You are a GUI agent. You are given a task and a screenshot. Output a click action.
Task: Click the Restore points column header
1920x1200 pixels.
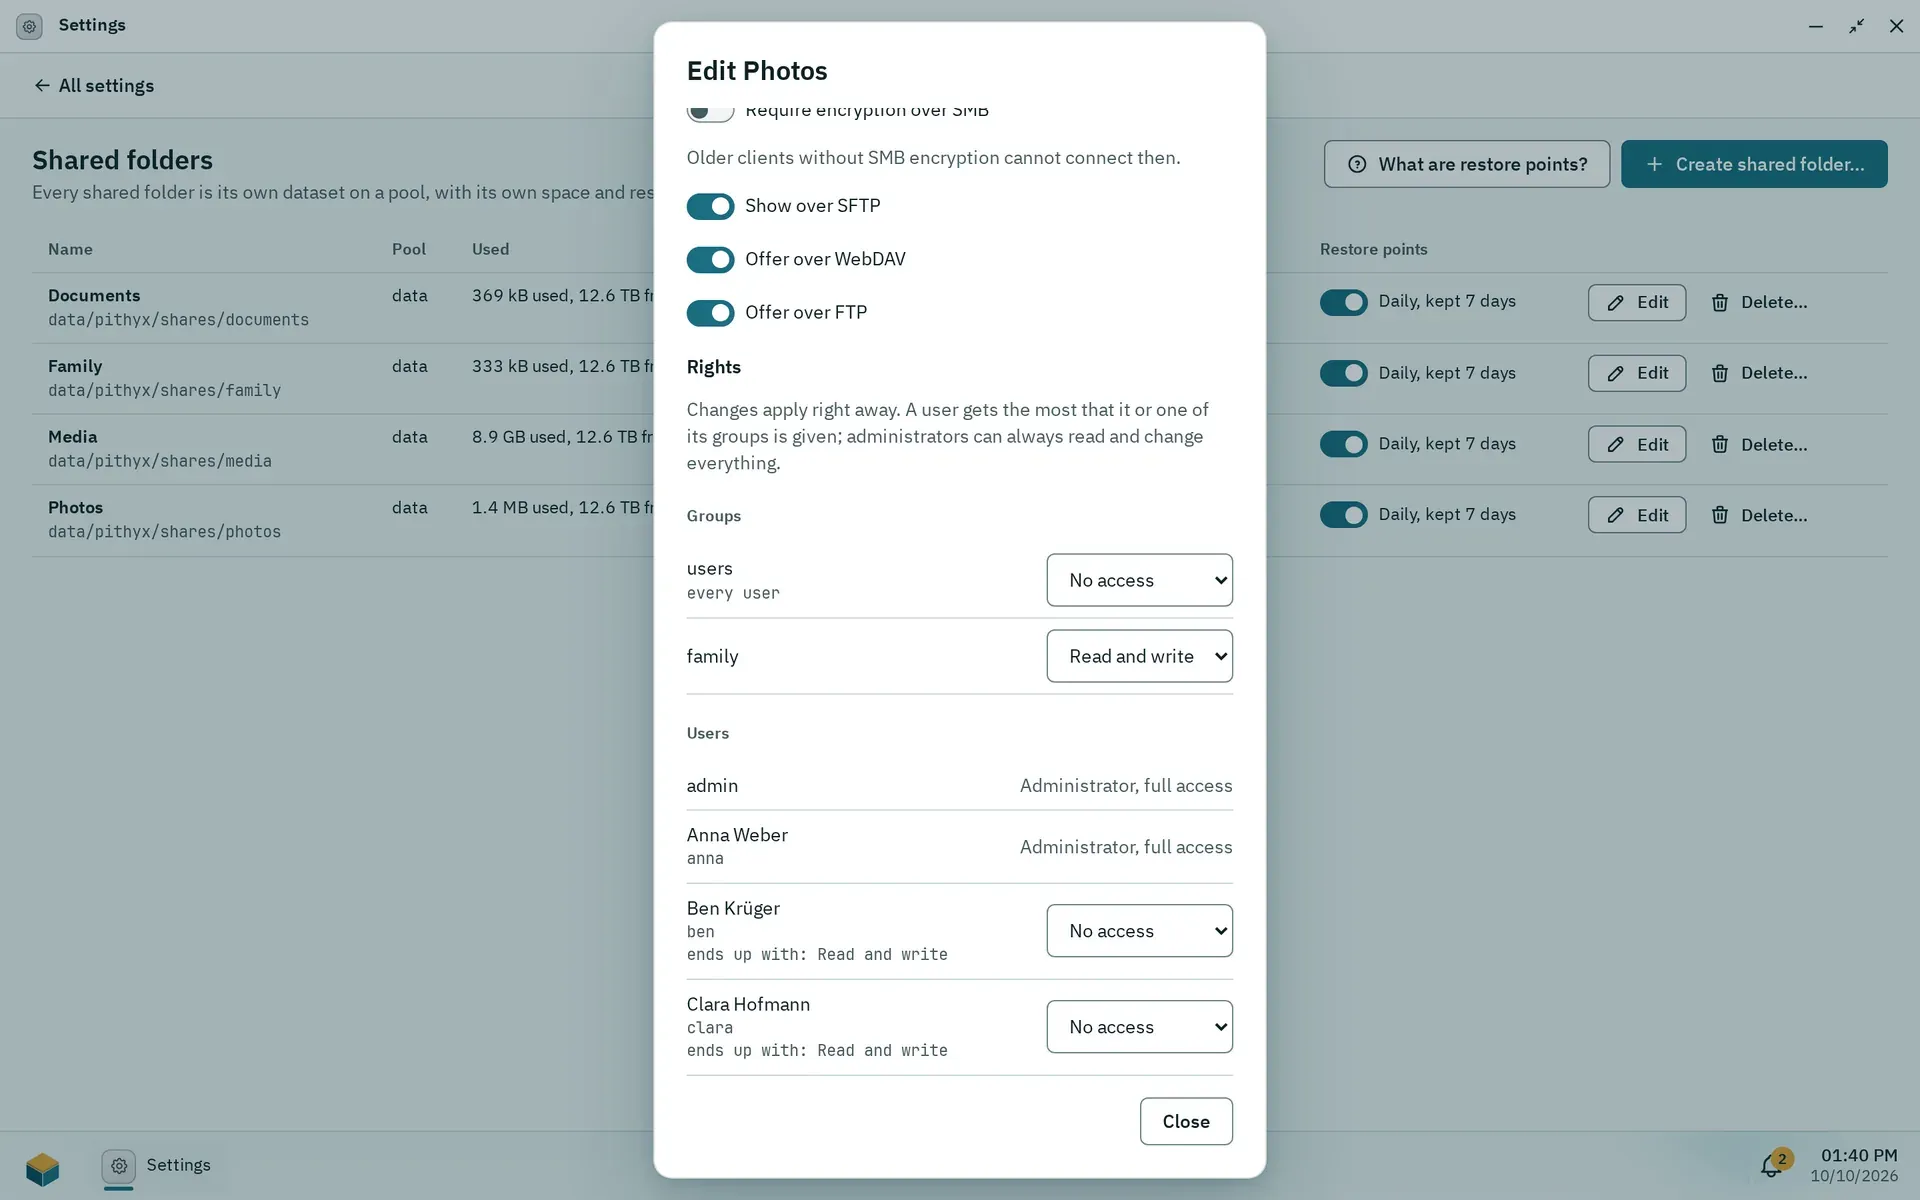[x=1373, y=249]
